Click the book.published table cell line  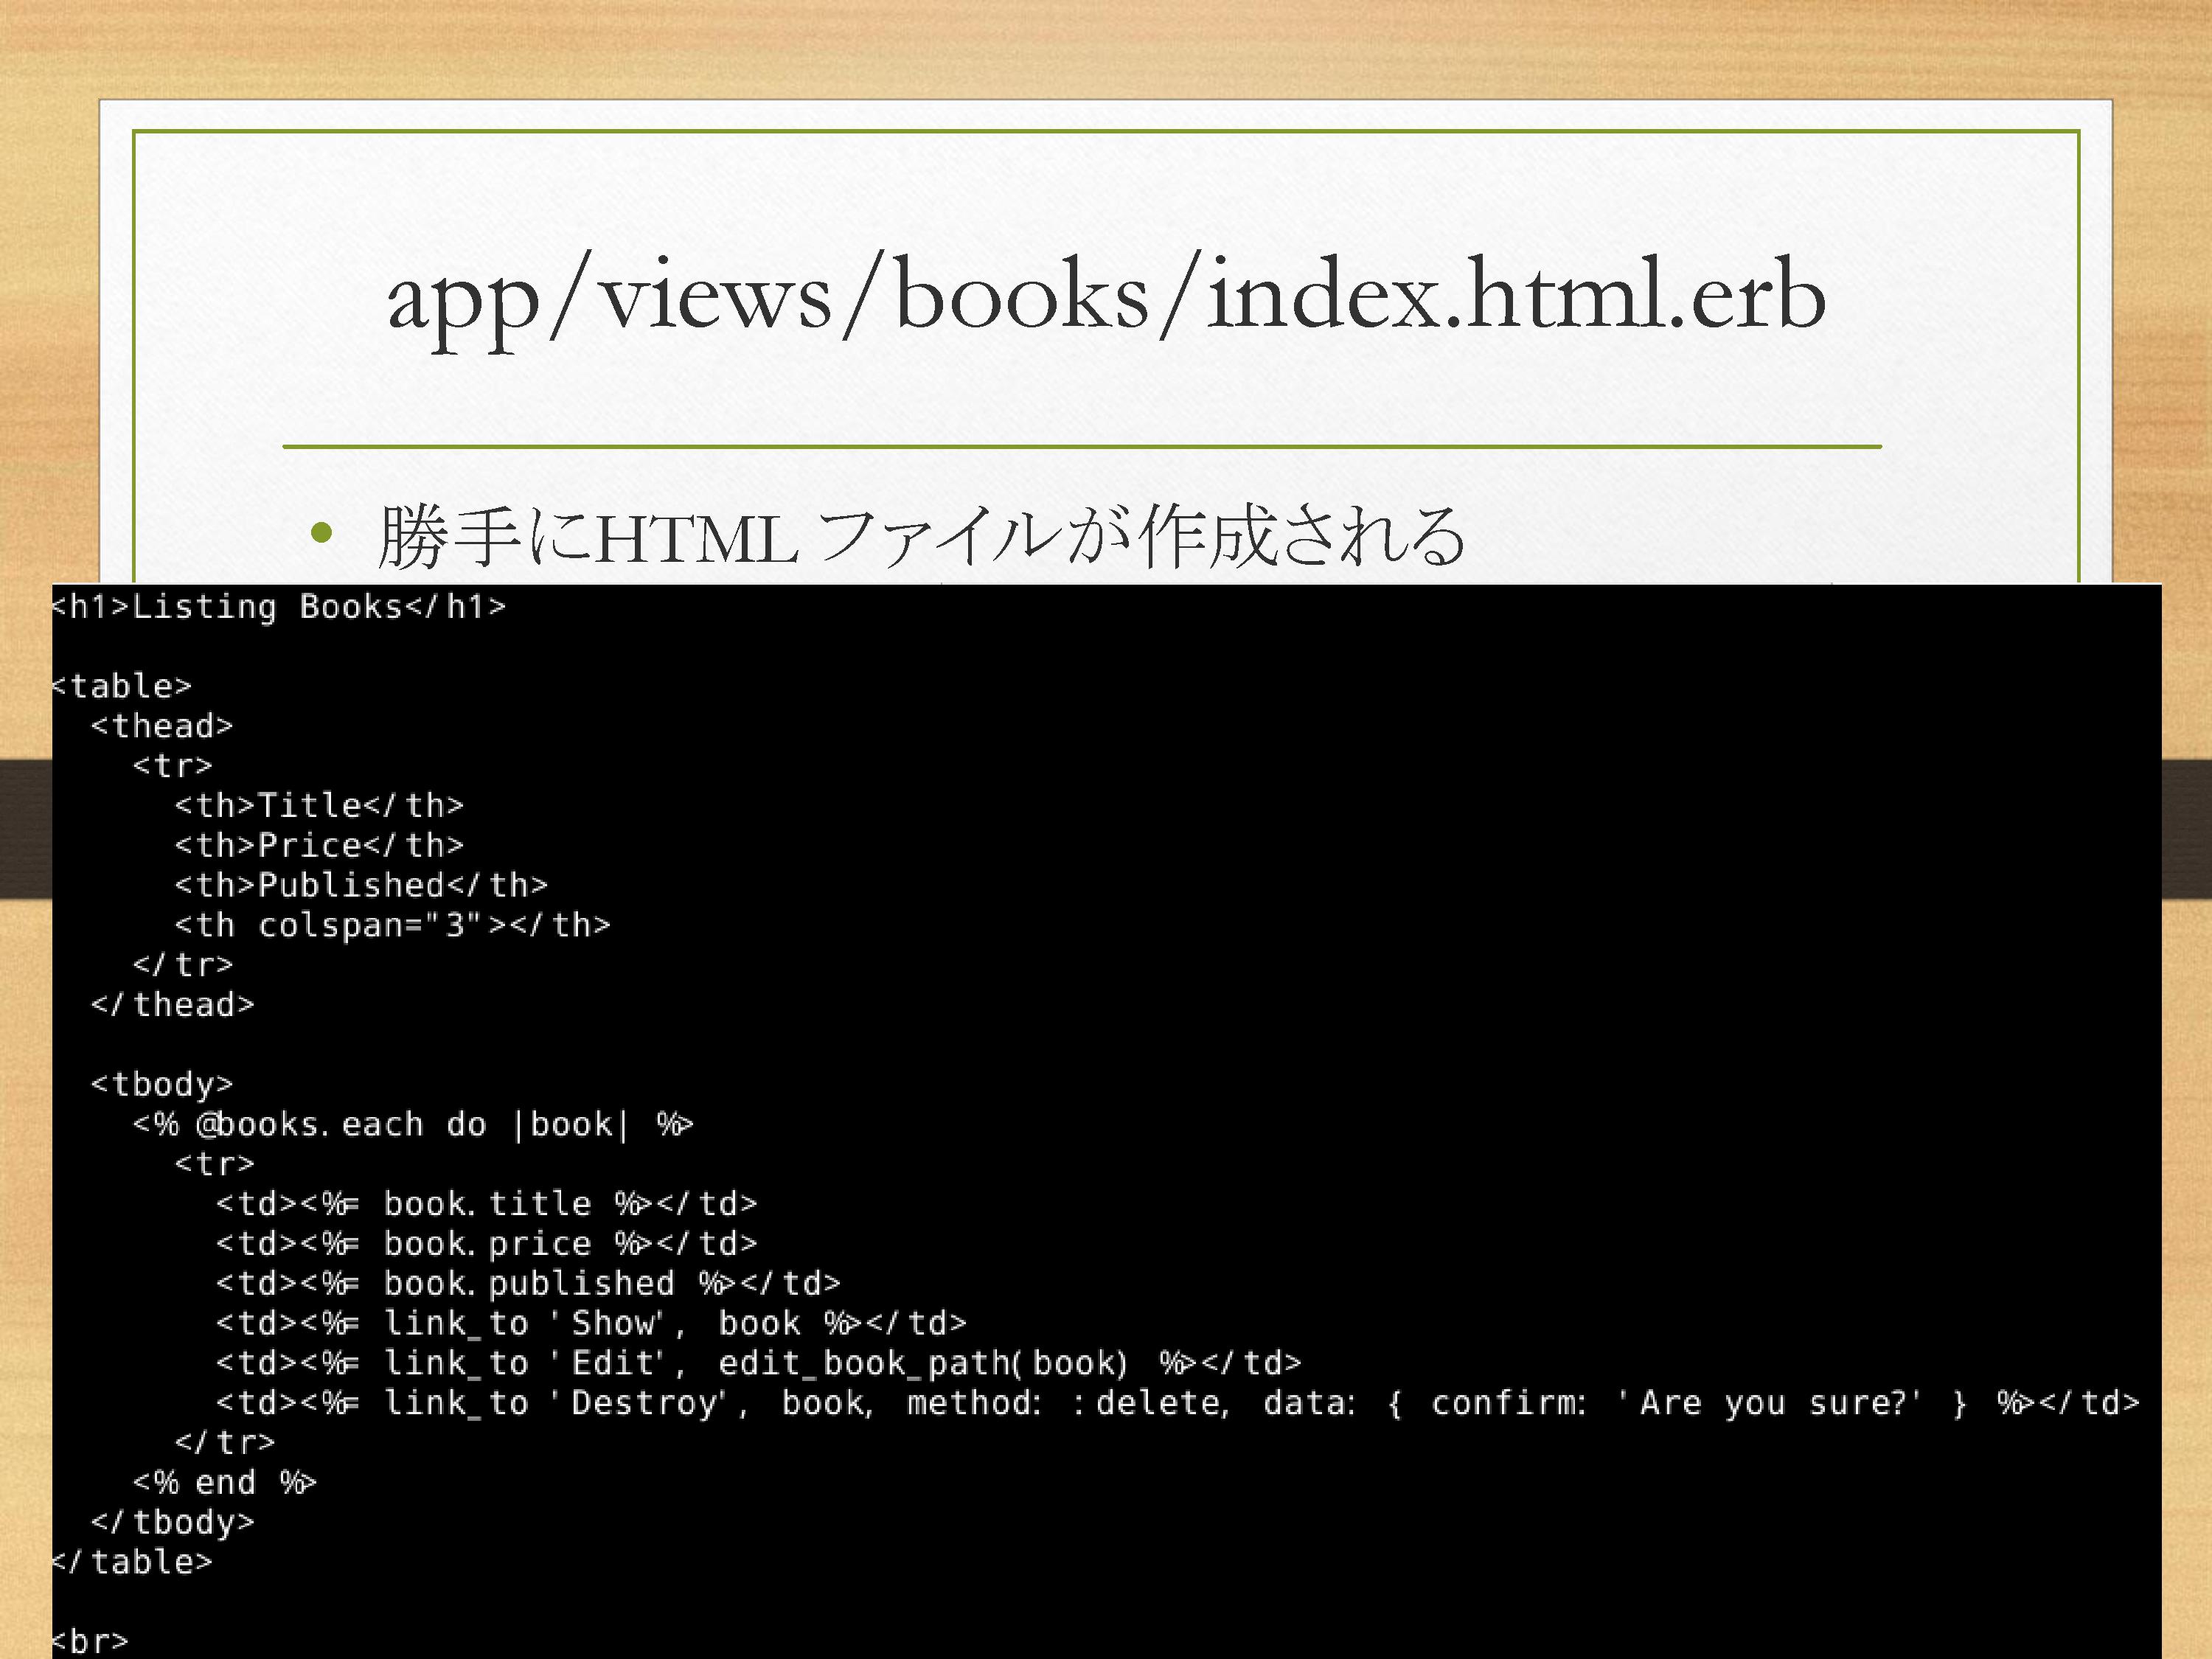pyautogui.click(x=529, y=1283)
